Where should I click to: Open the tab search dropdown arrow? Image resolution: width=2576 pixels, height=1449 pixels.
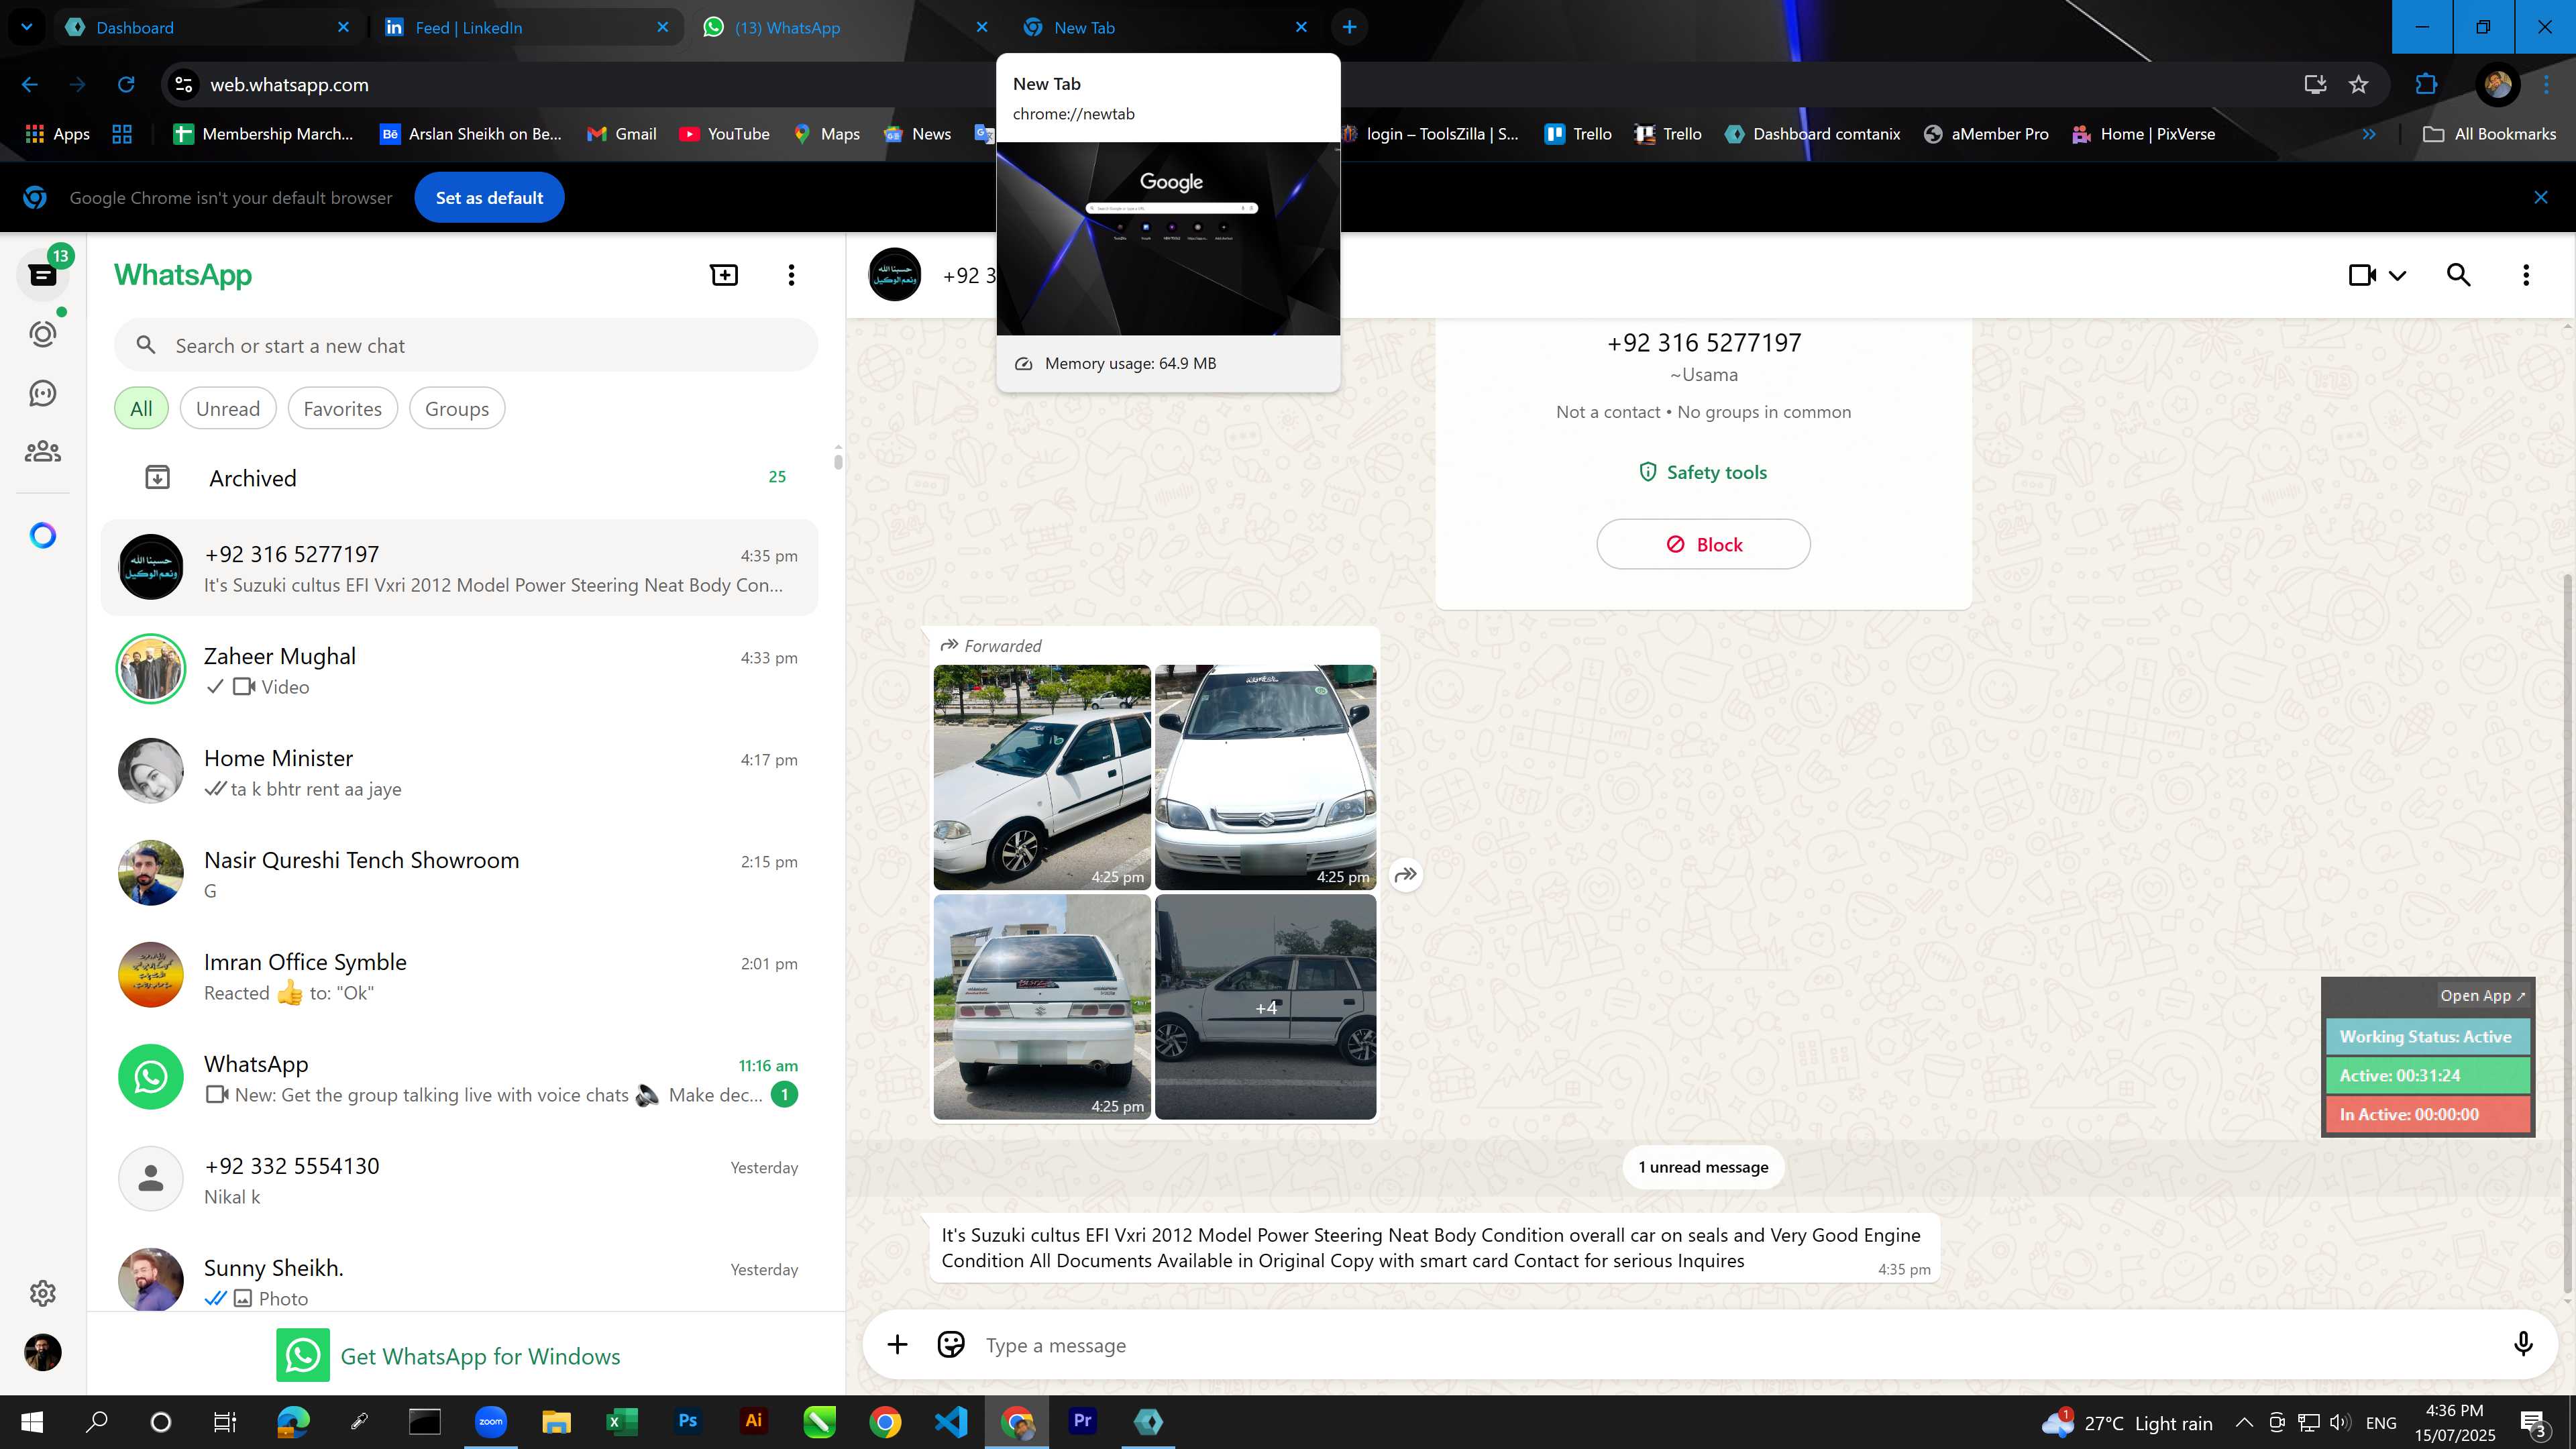point(27,27)
